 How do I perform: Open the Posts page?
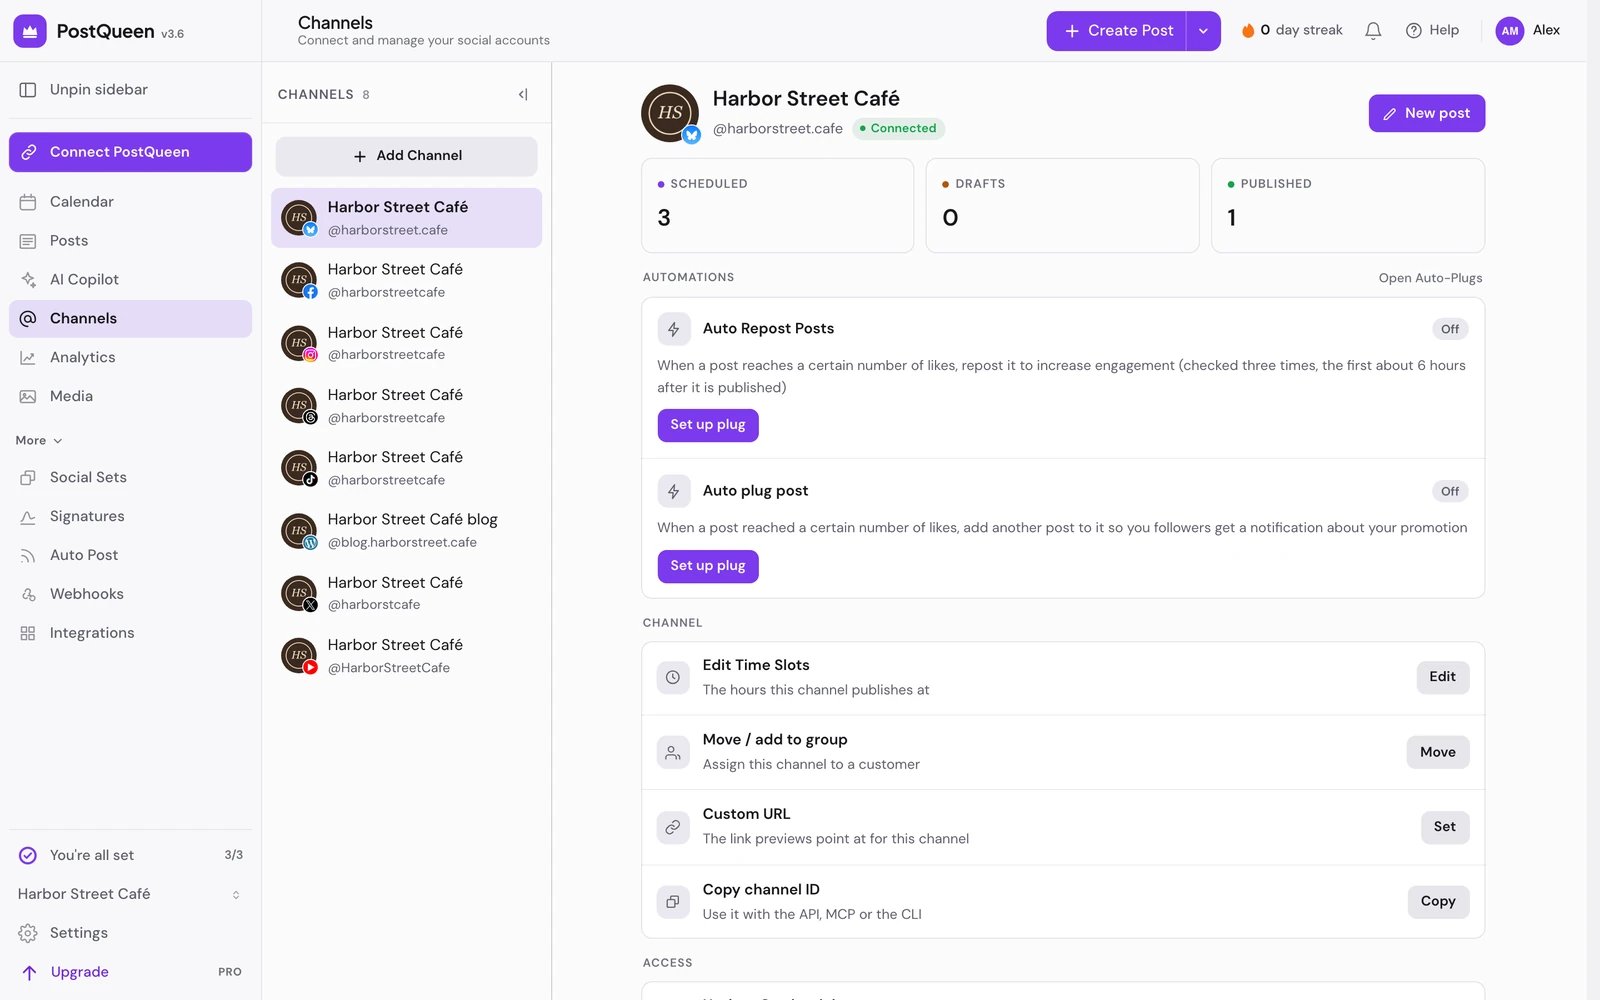[130, 241]
